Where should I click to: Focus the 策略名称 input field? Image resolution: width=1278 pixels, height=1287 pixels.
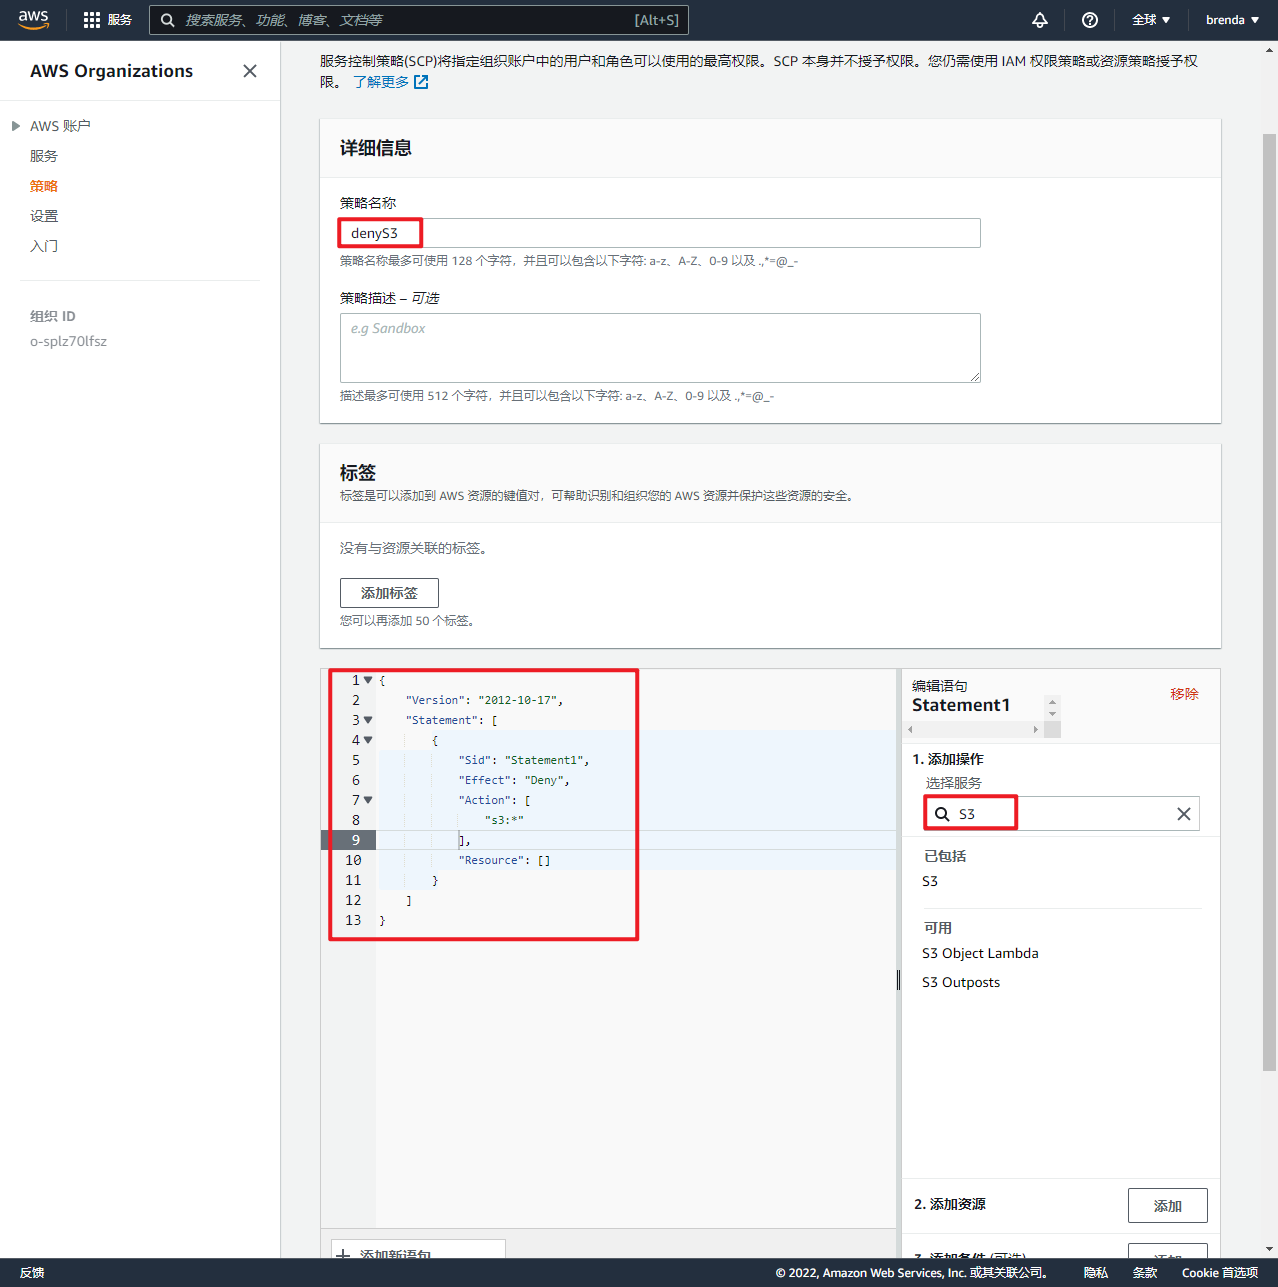tap(660, 233)
